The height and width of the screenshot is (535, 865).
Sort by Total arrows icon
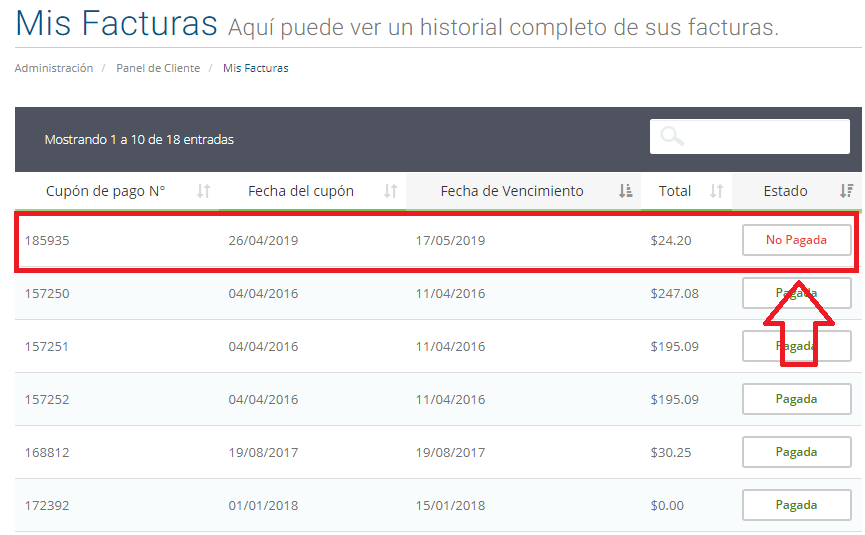pyautogui.click(x=716, y=191)
